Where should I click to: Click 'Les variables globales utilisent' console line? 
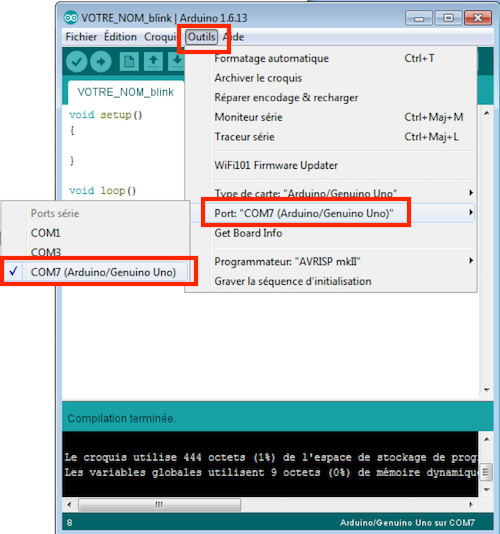pos(271,473)
